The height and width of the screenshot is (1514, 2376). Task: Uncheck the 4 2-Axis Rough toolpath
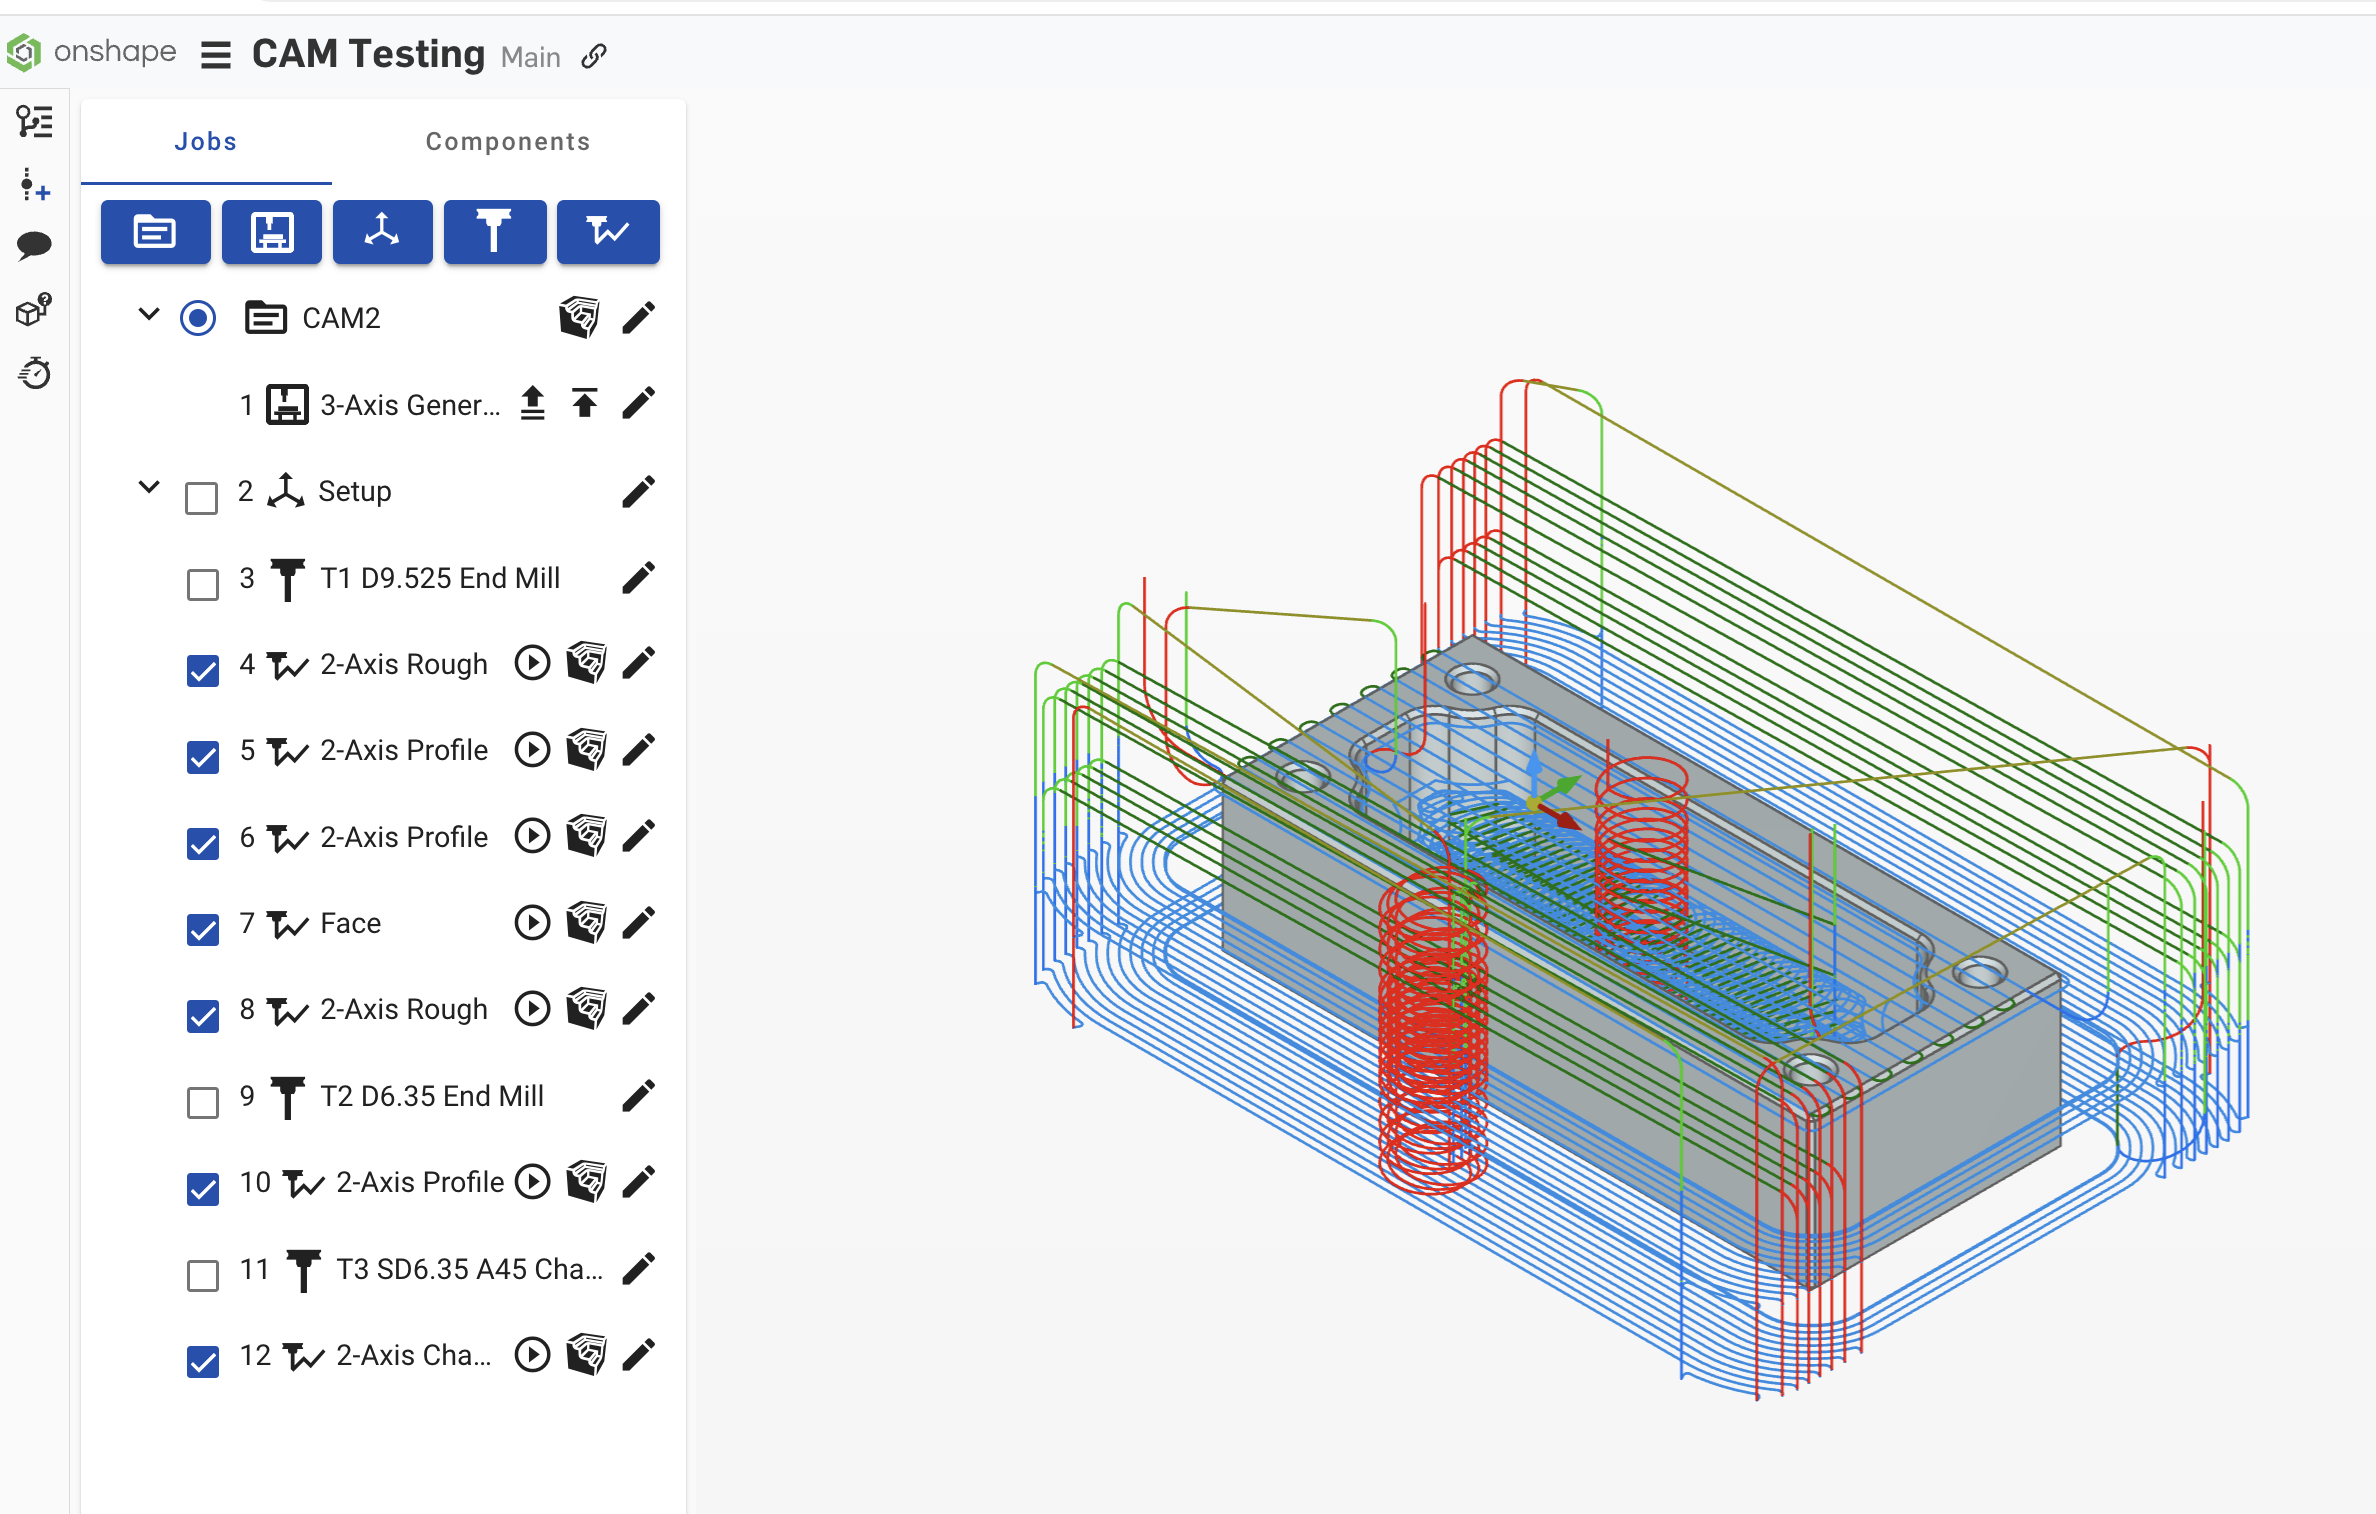pos(203,670)
